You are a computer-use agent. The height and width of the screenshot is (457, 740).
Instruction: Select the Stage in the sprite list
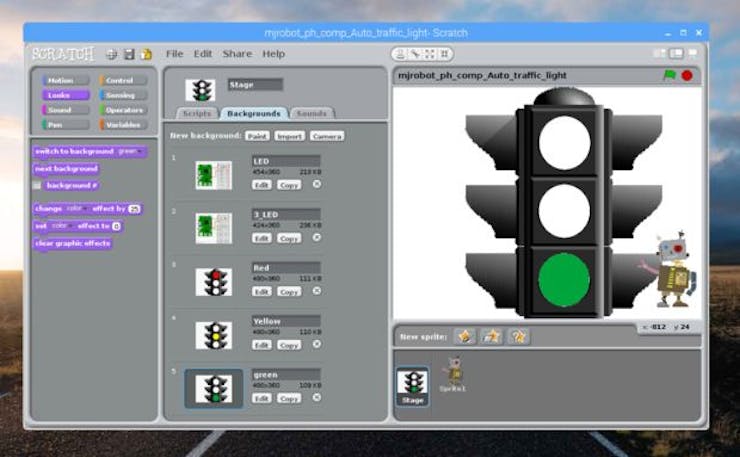pyautogui.click(x=413, y=387)
